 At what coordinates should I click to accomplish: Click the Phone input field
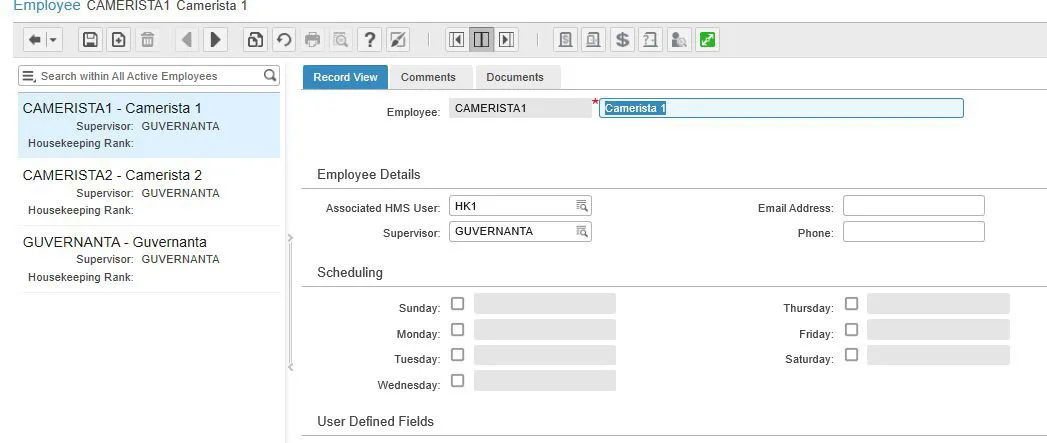point(913,231)
